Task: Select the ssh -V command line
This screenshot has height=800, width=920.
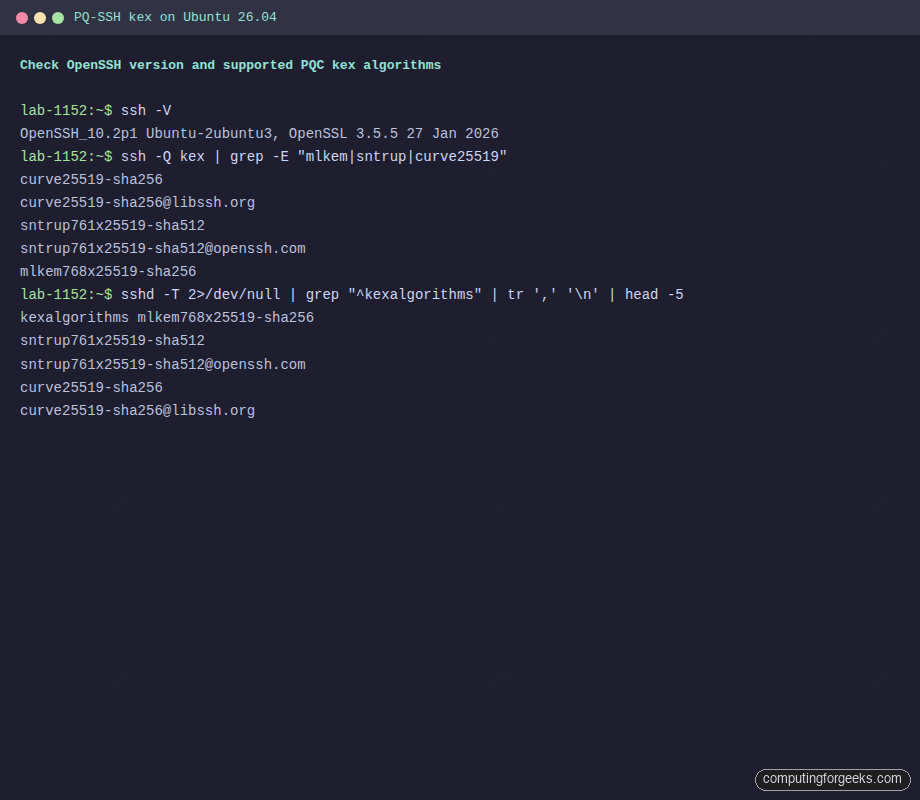Action: tap(147, 110)
